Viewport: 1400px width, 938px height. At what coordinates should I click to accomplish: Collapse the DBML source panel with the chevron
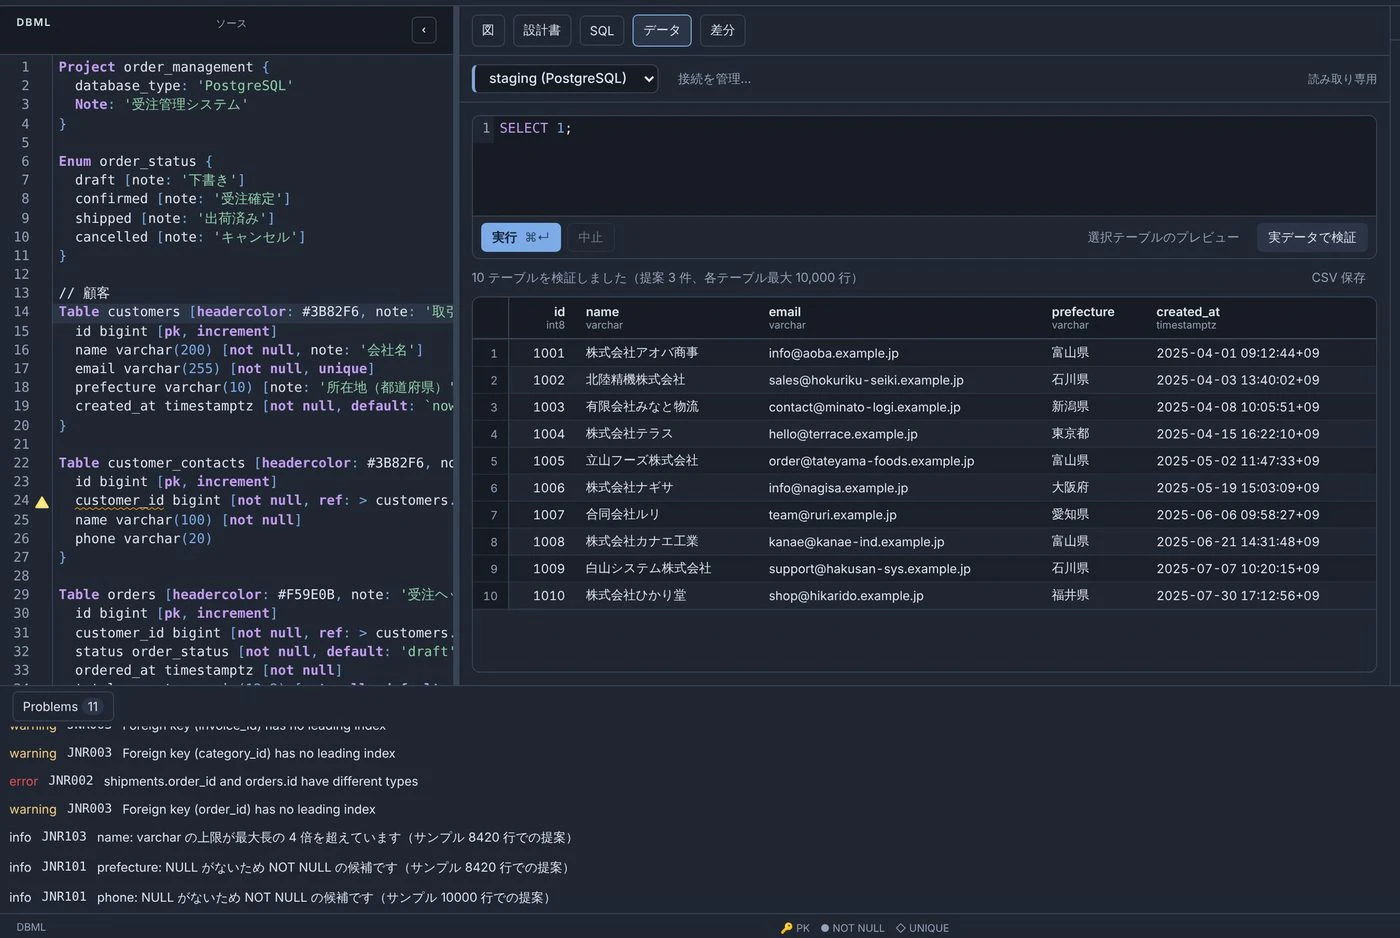point(424,30)
